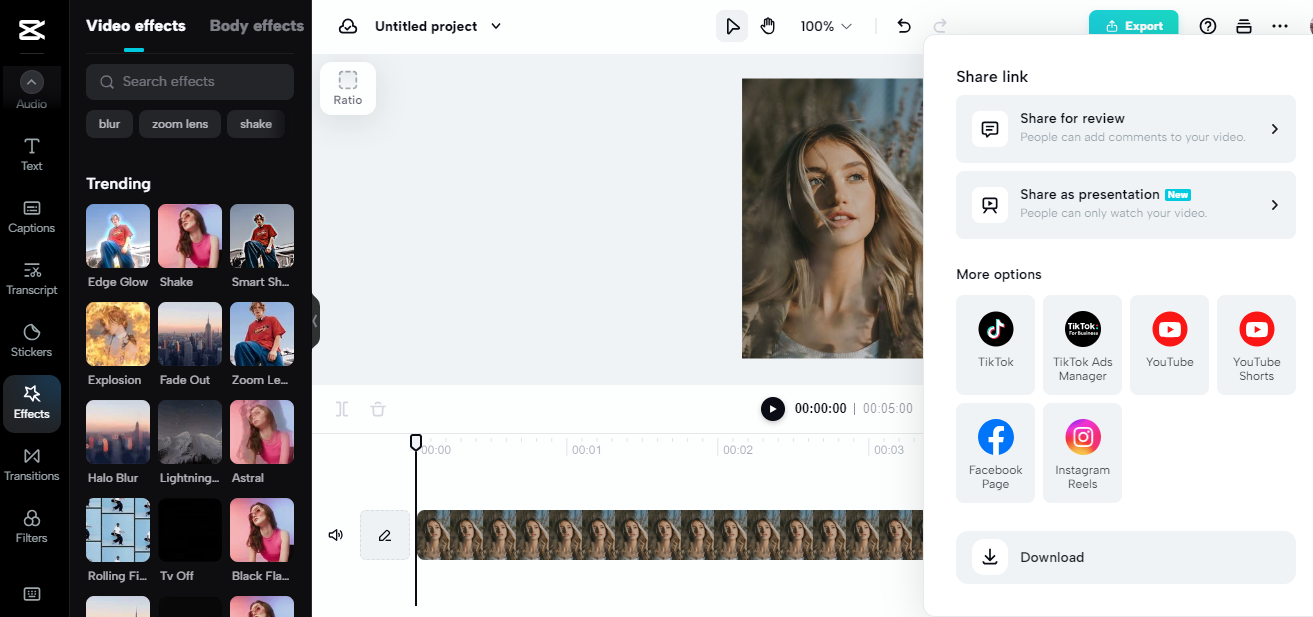Viewport: 1313px width, 617px height.
Task: Open the layout panel icon
Action: [x=1244, y=26]
